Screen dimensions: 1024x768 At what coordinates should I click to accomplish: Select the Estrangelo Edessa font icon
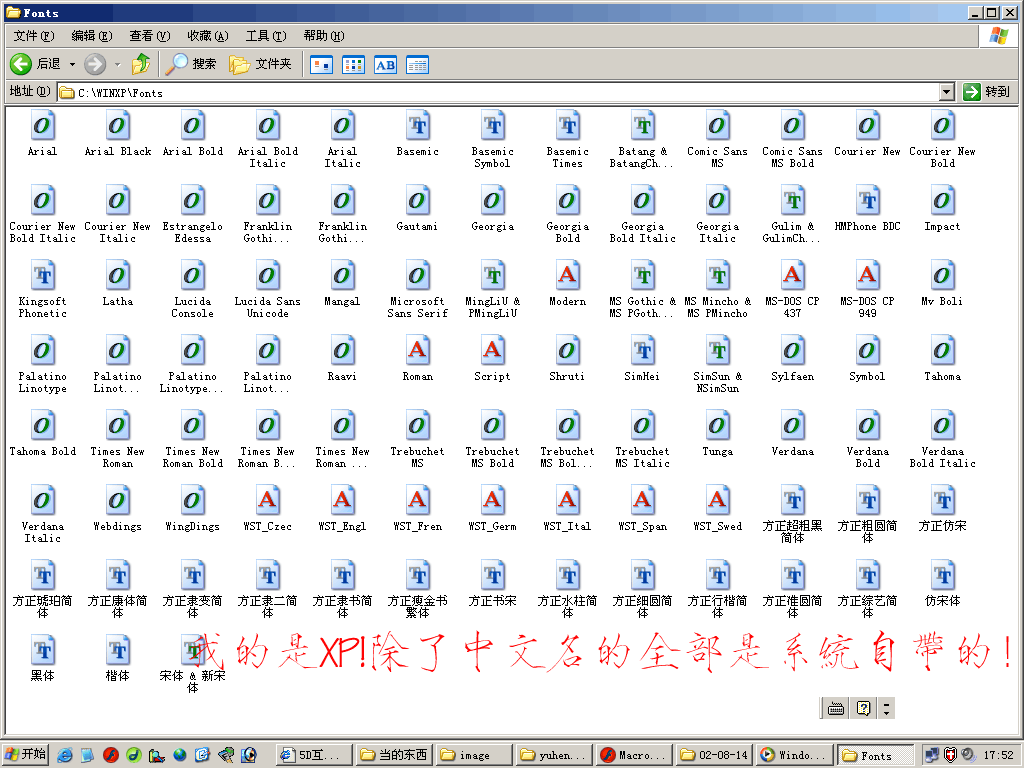coord(192,200)
